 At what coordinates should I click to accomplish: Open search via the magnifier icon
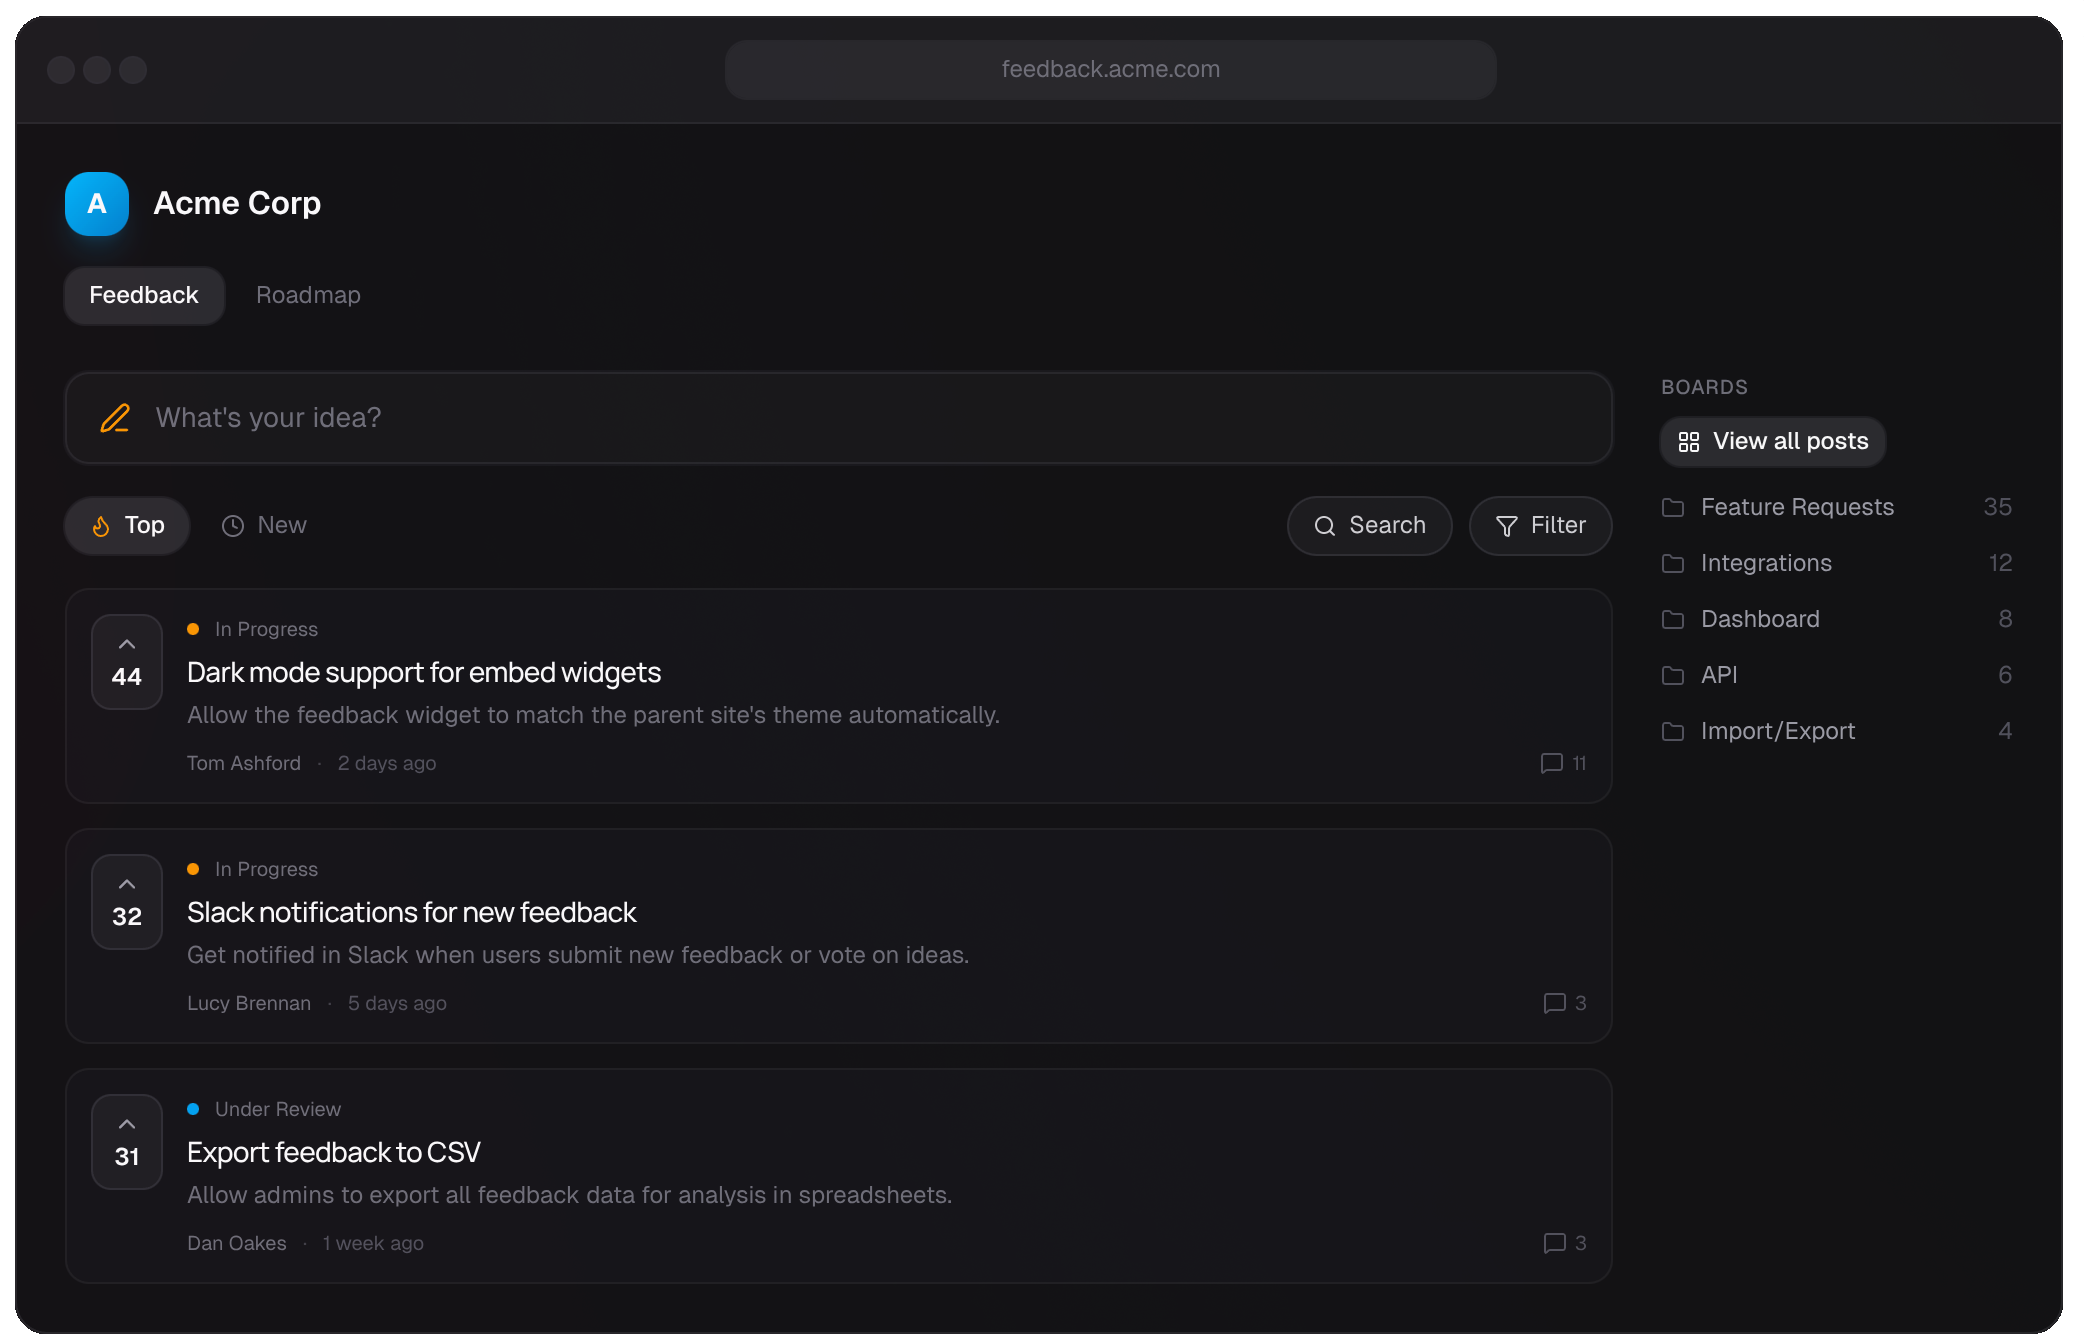[x=1326, y=526]
